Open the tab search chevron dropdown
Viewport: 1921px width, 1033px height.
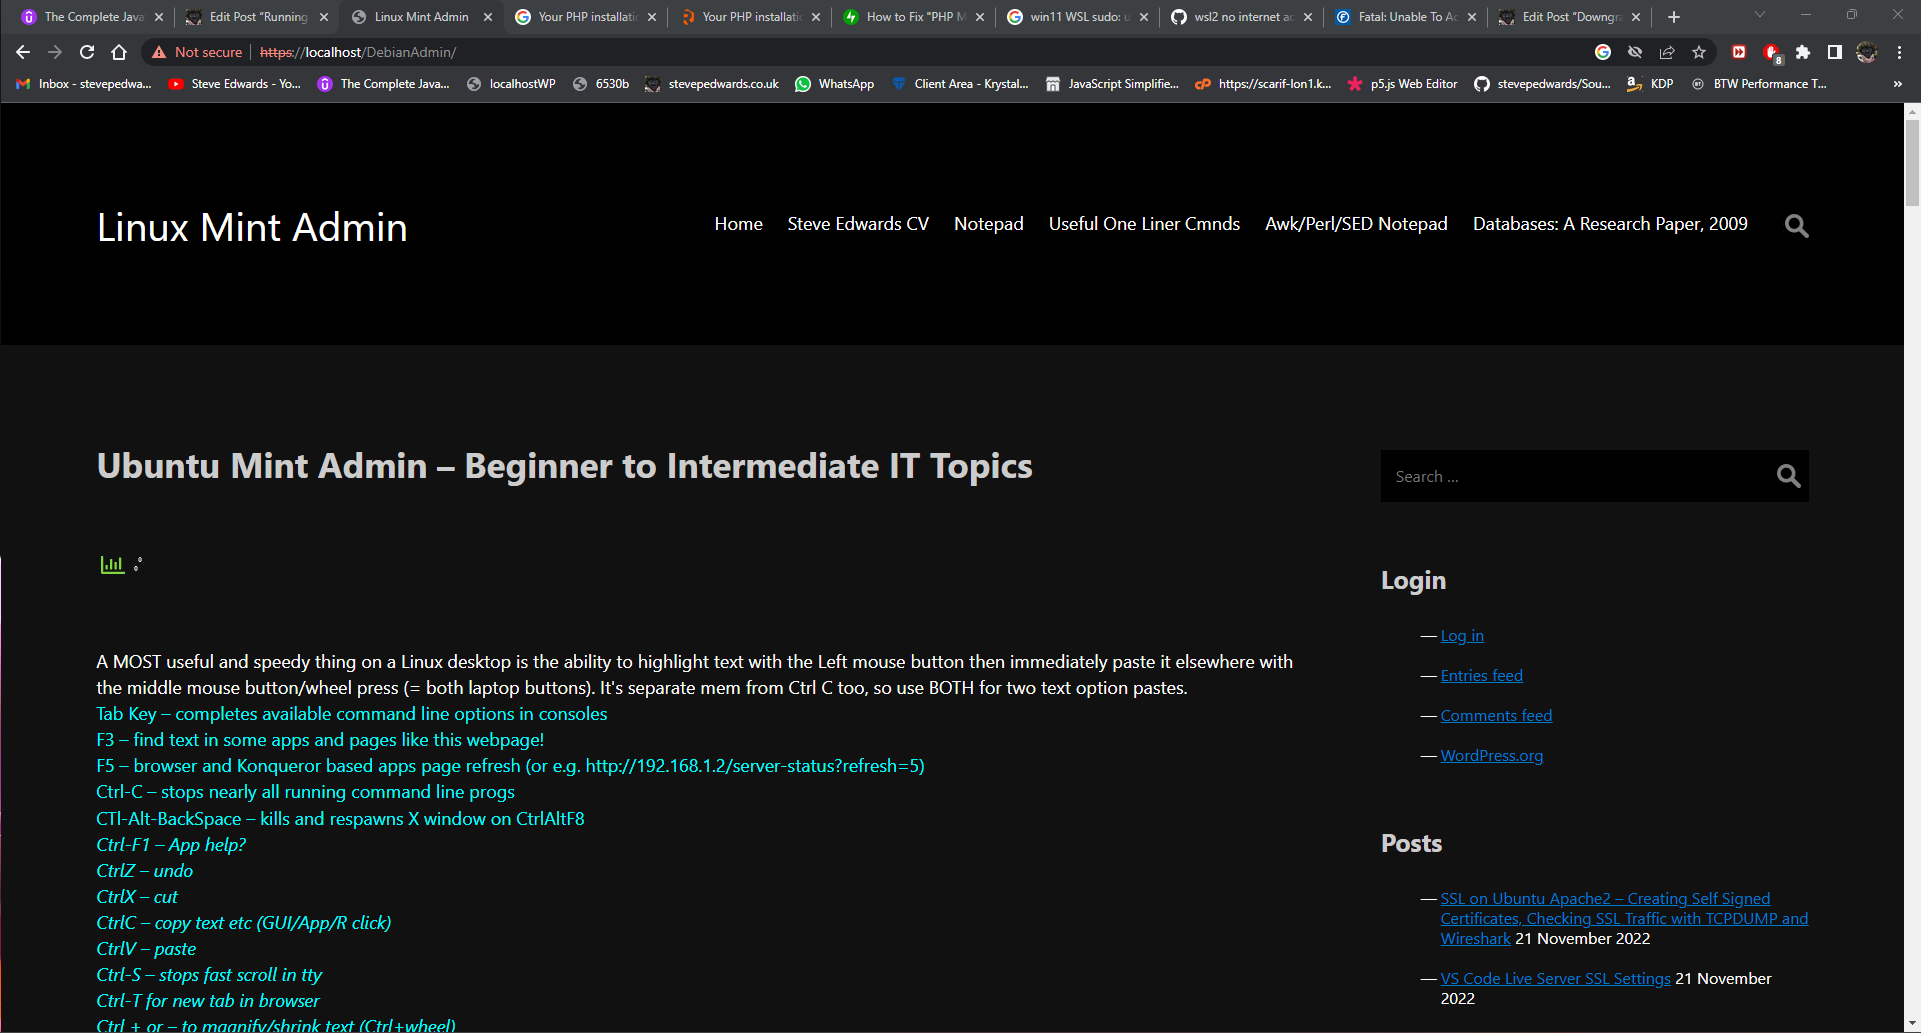pos(1760,15)
